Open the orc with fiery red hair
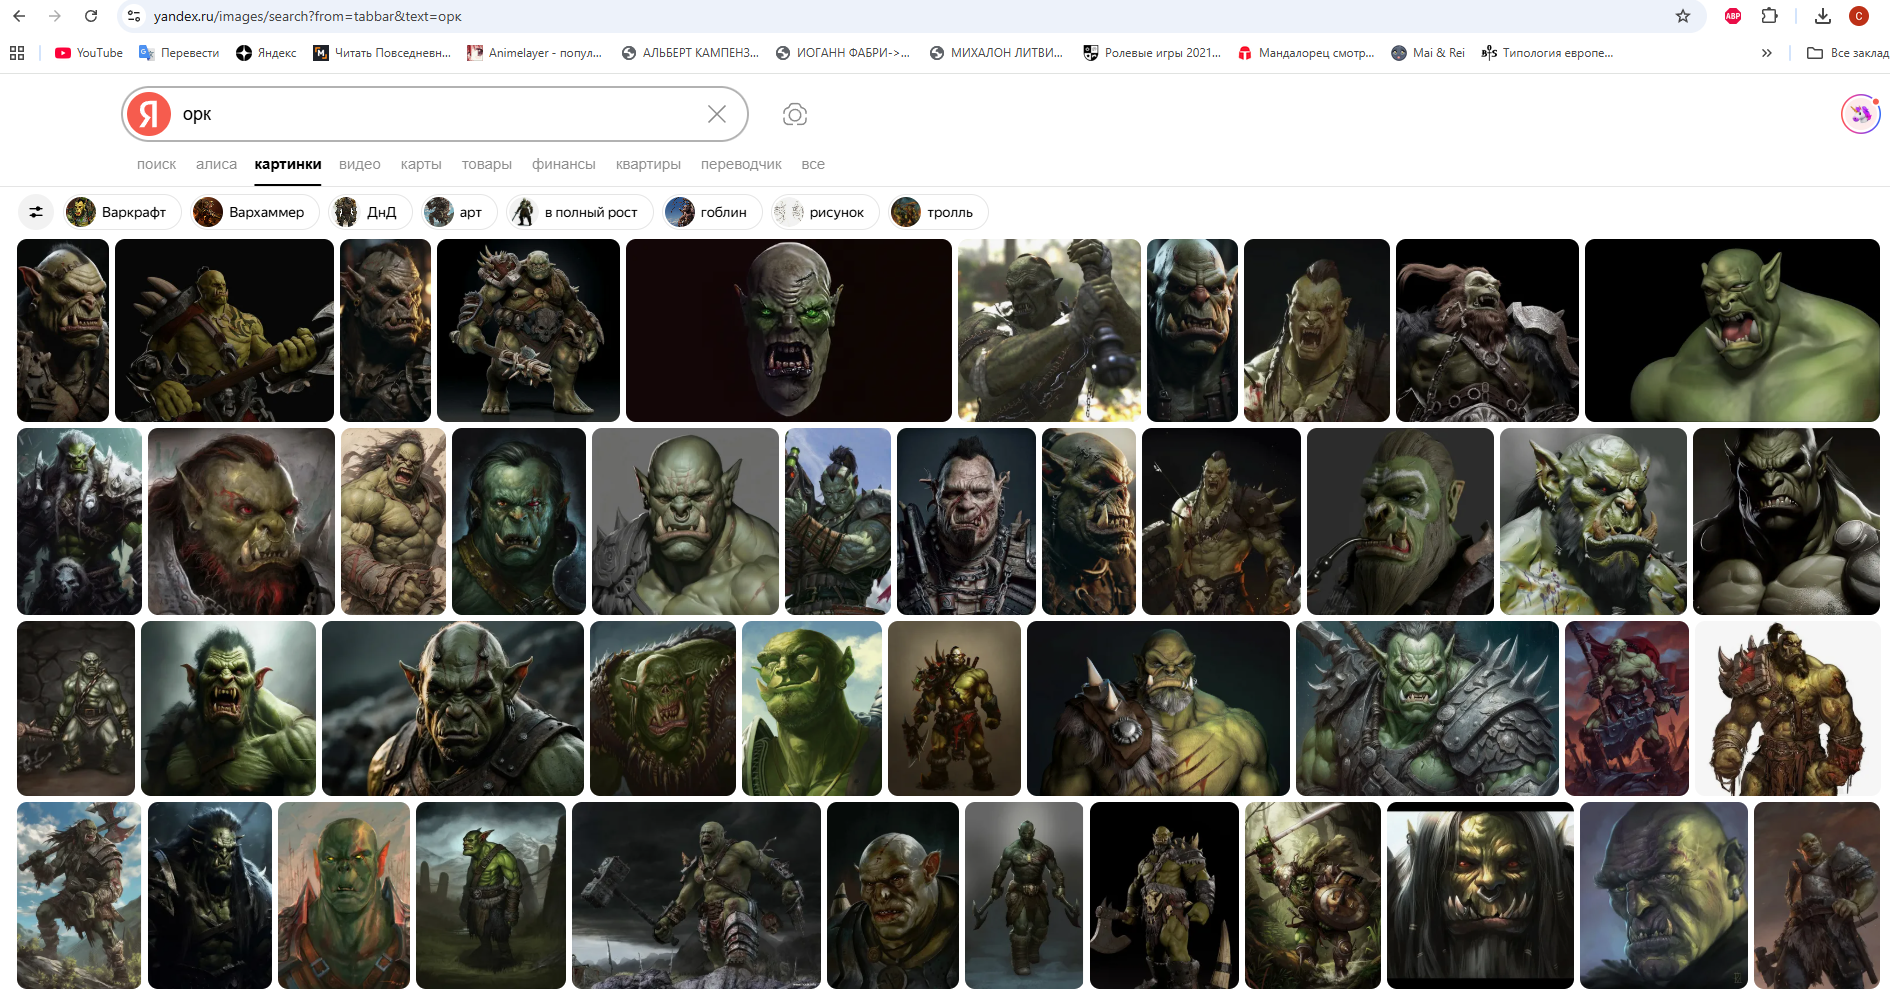 [241, 521]
